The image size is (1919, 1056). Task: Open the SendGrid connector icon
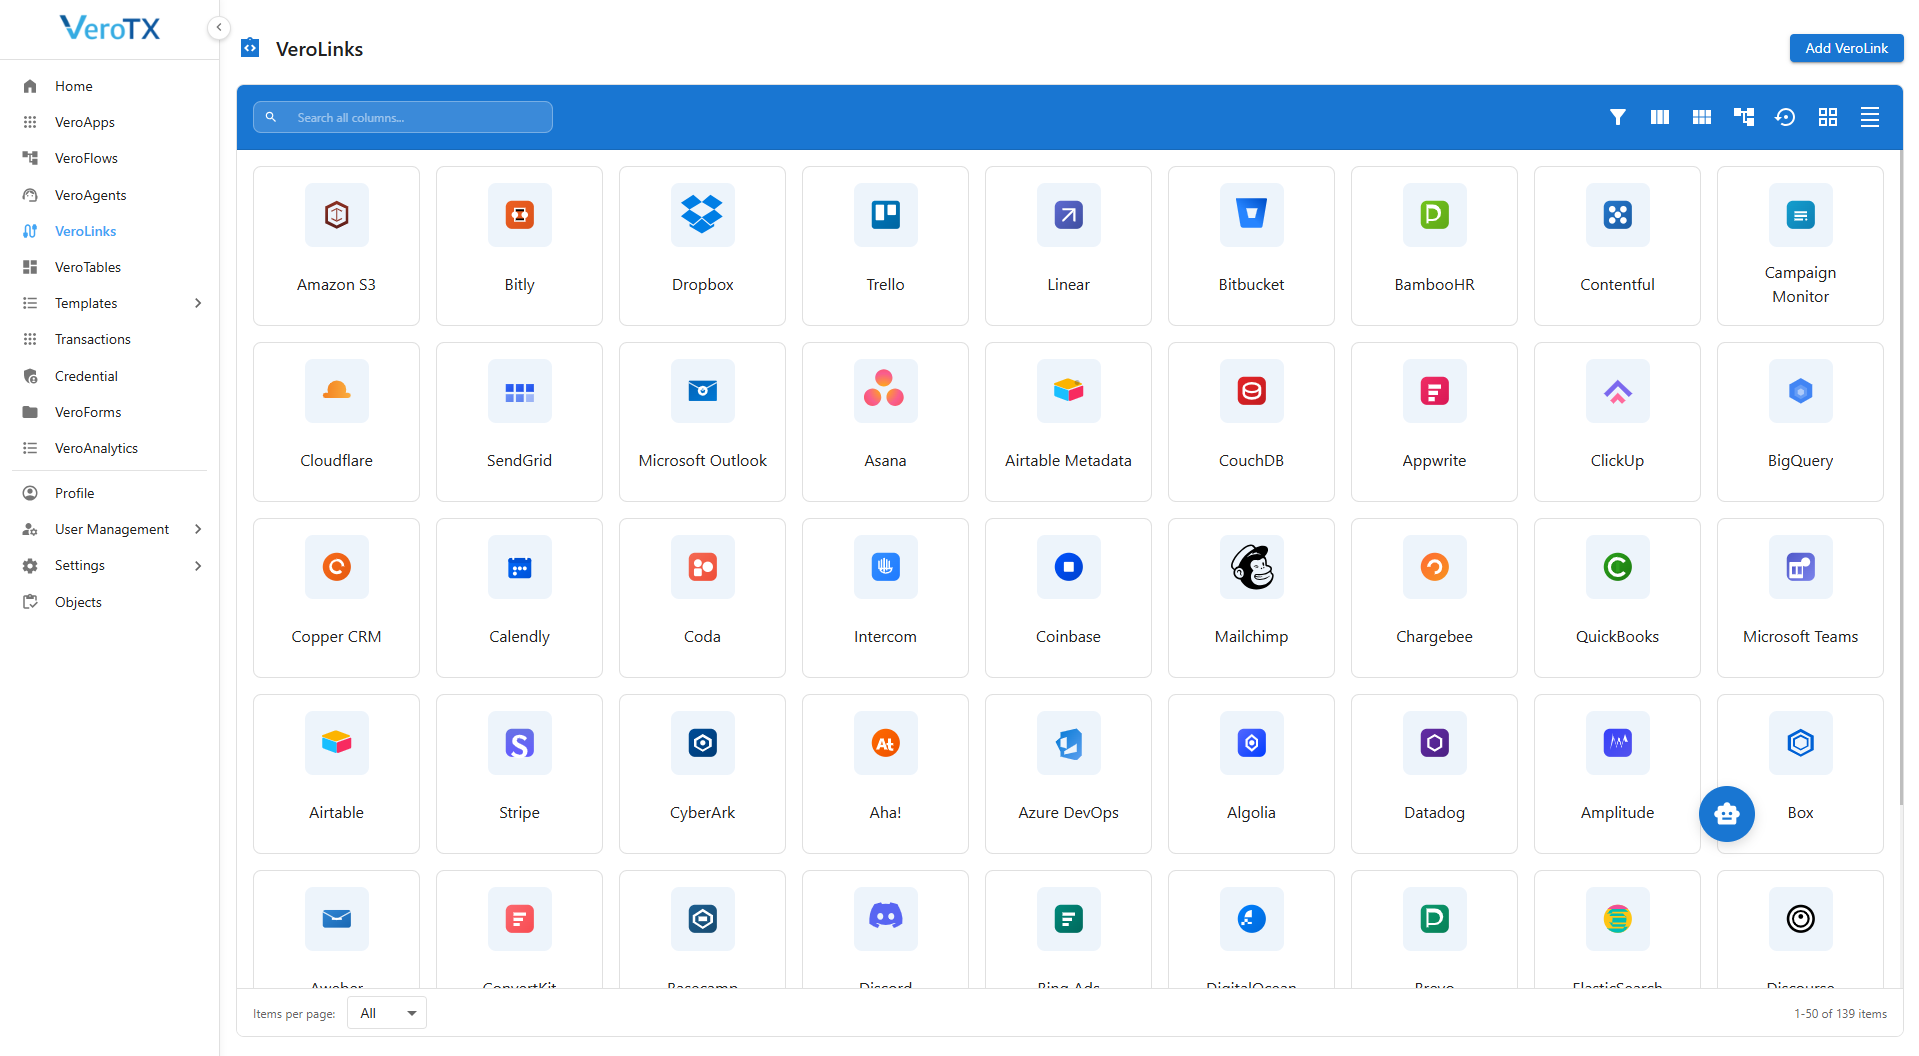click(519, 391)
